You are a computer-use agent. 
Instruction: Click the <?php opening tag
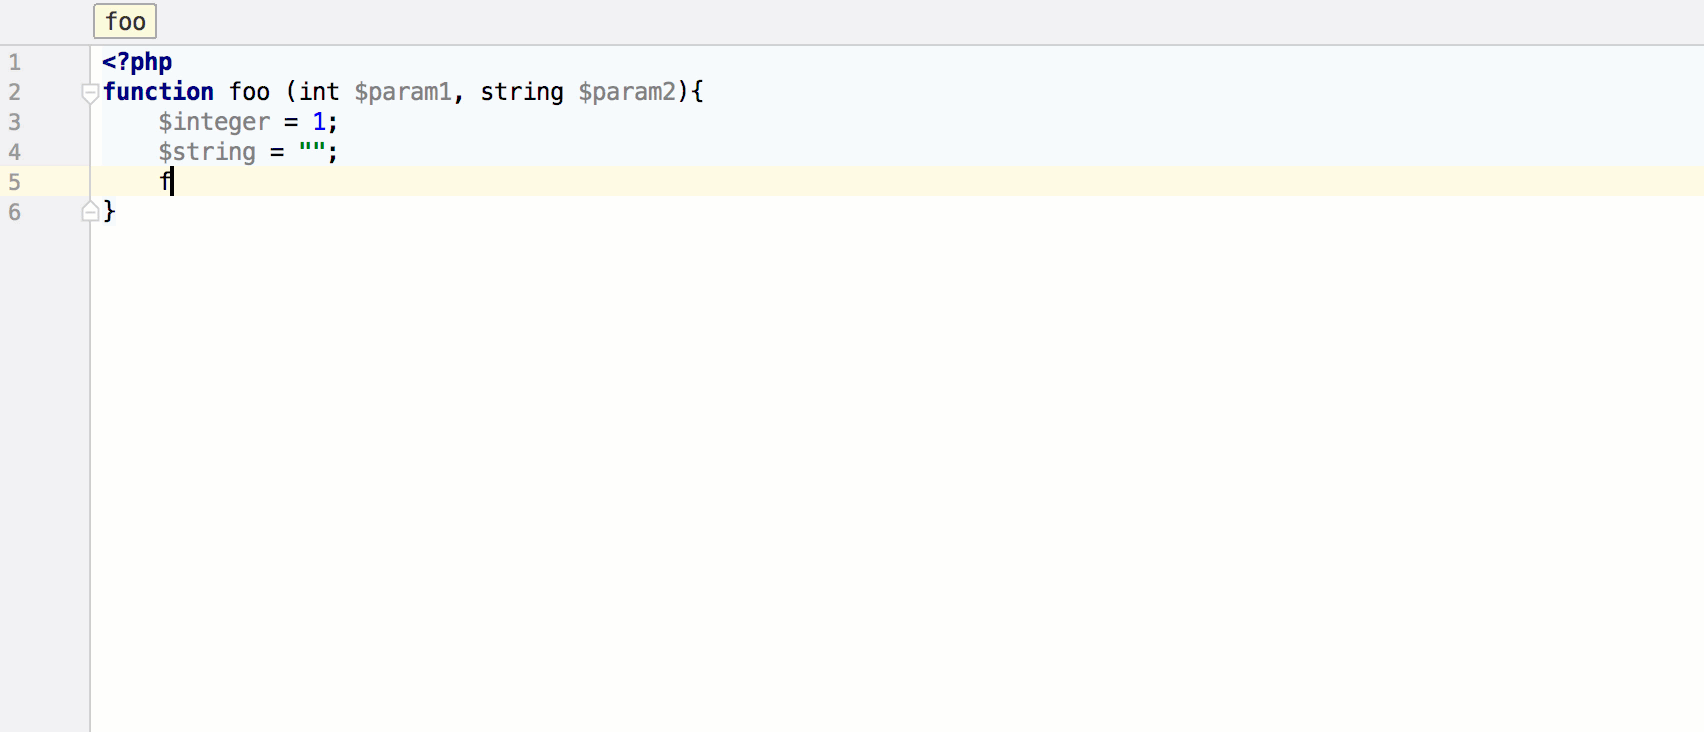point(137,62)
